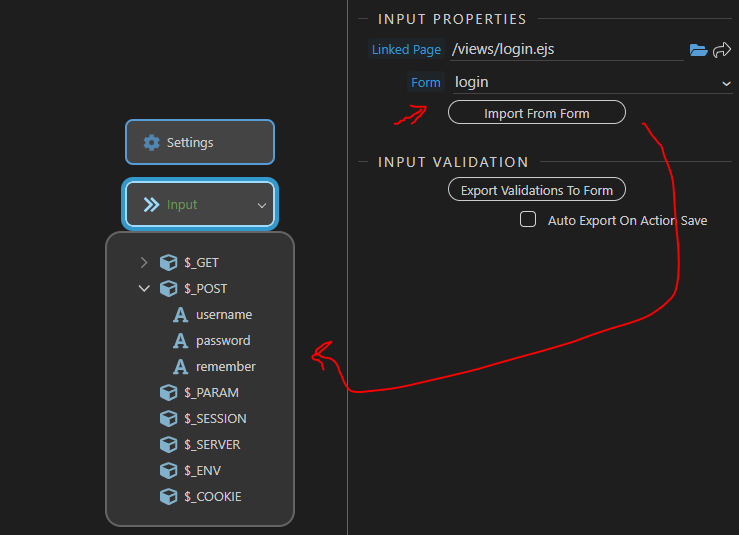739x535 pixels.
Task: Click Export Validations To Form button
Action: point(537,189)
